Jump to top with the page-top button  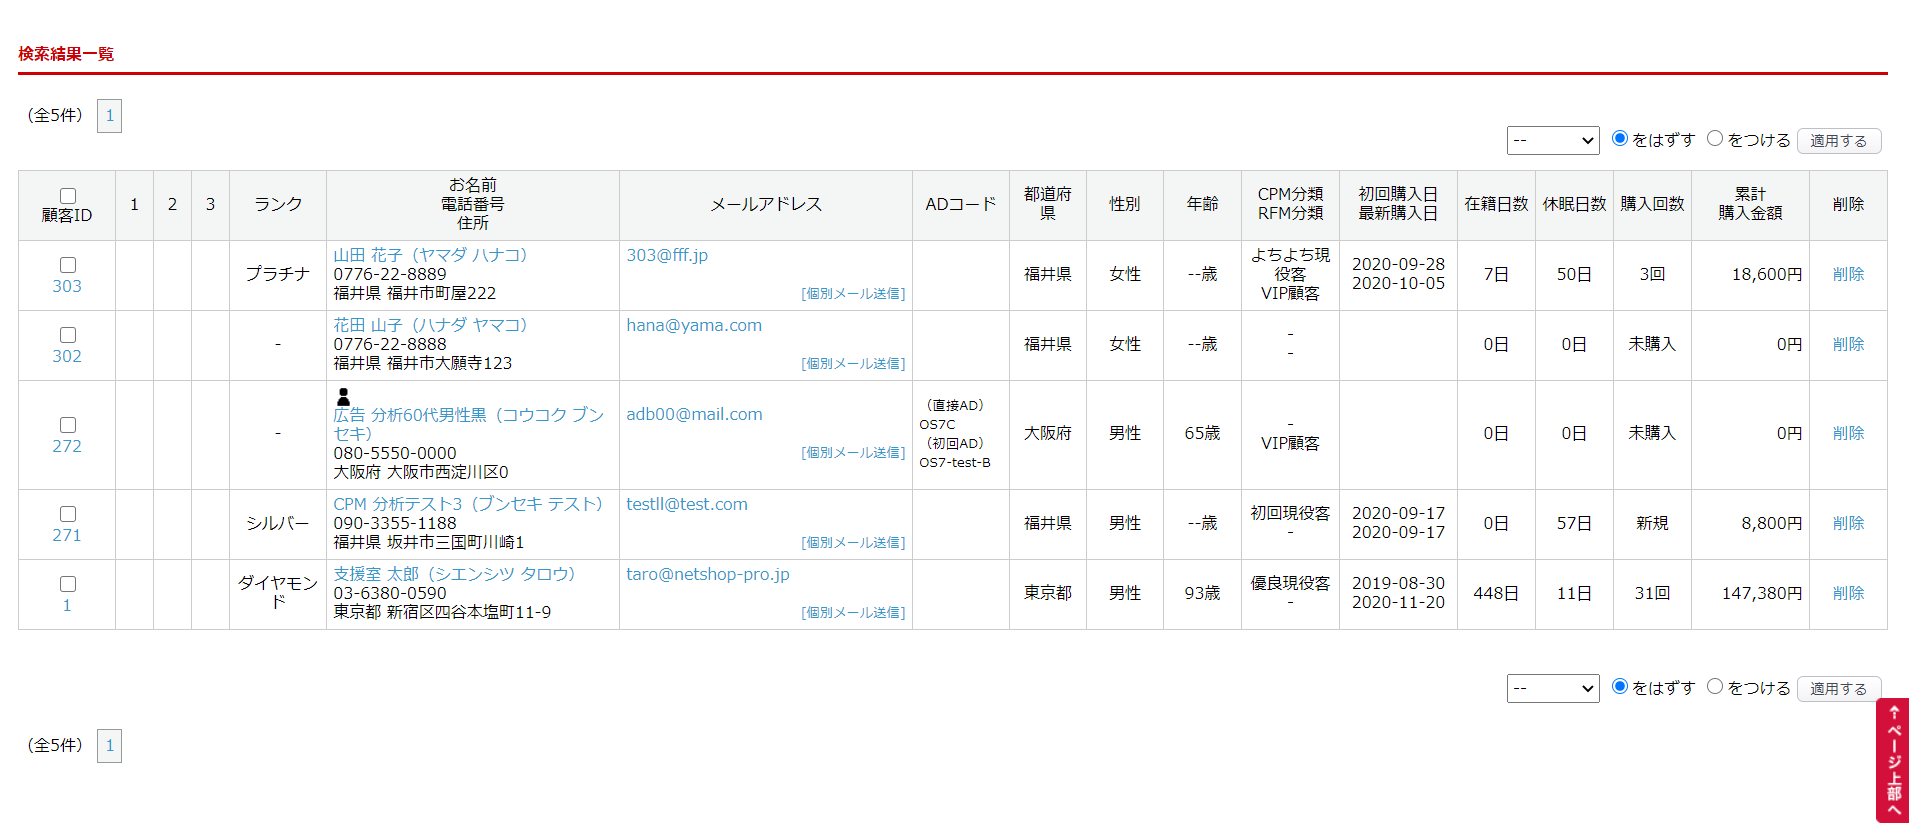pyautogui.click(x=1892, y=760)
